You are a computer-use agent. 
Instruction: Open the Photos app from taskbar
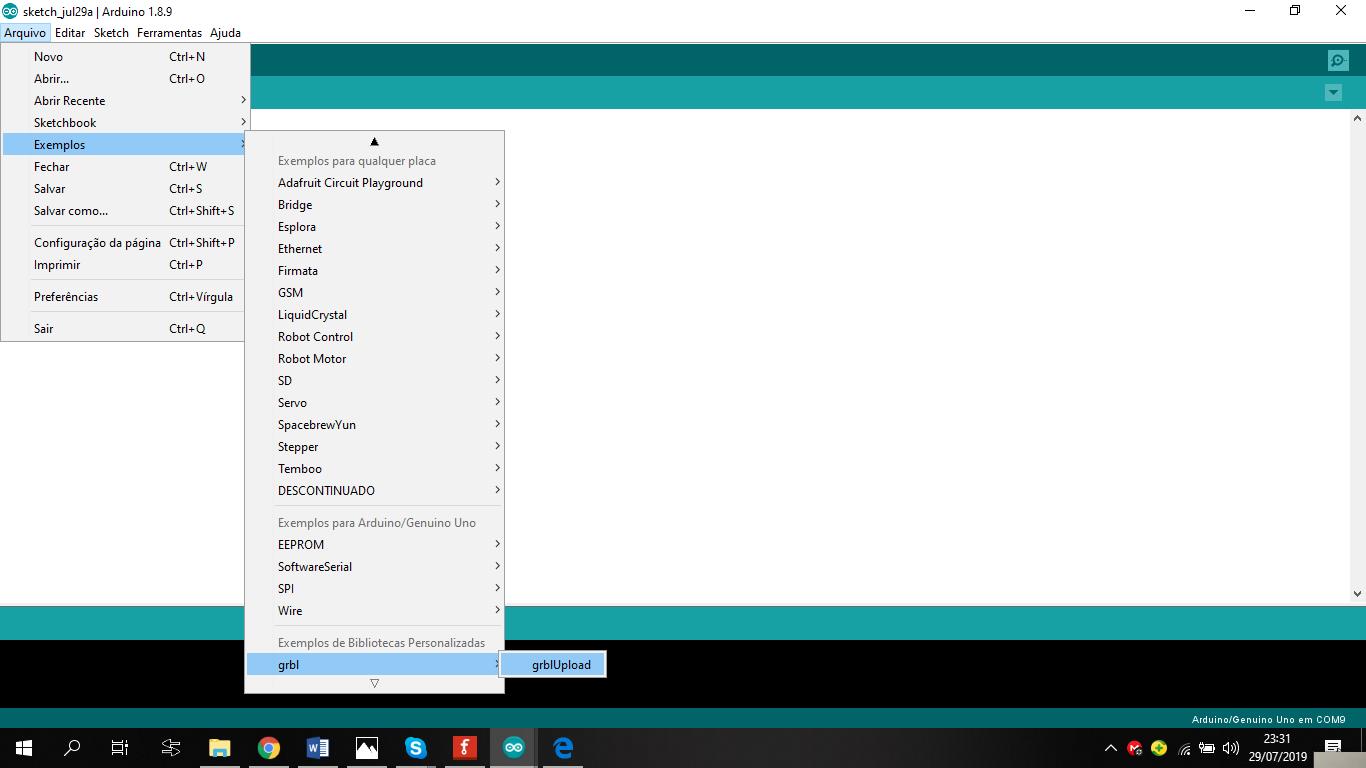(366, 747)
